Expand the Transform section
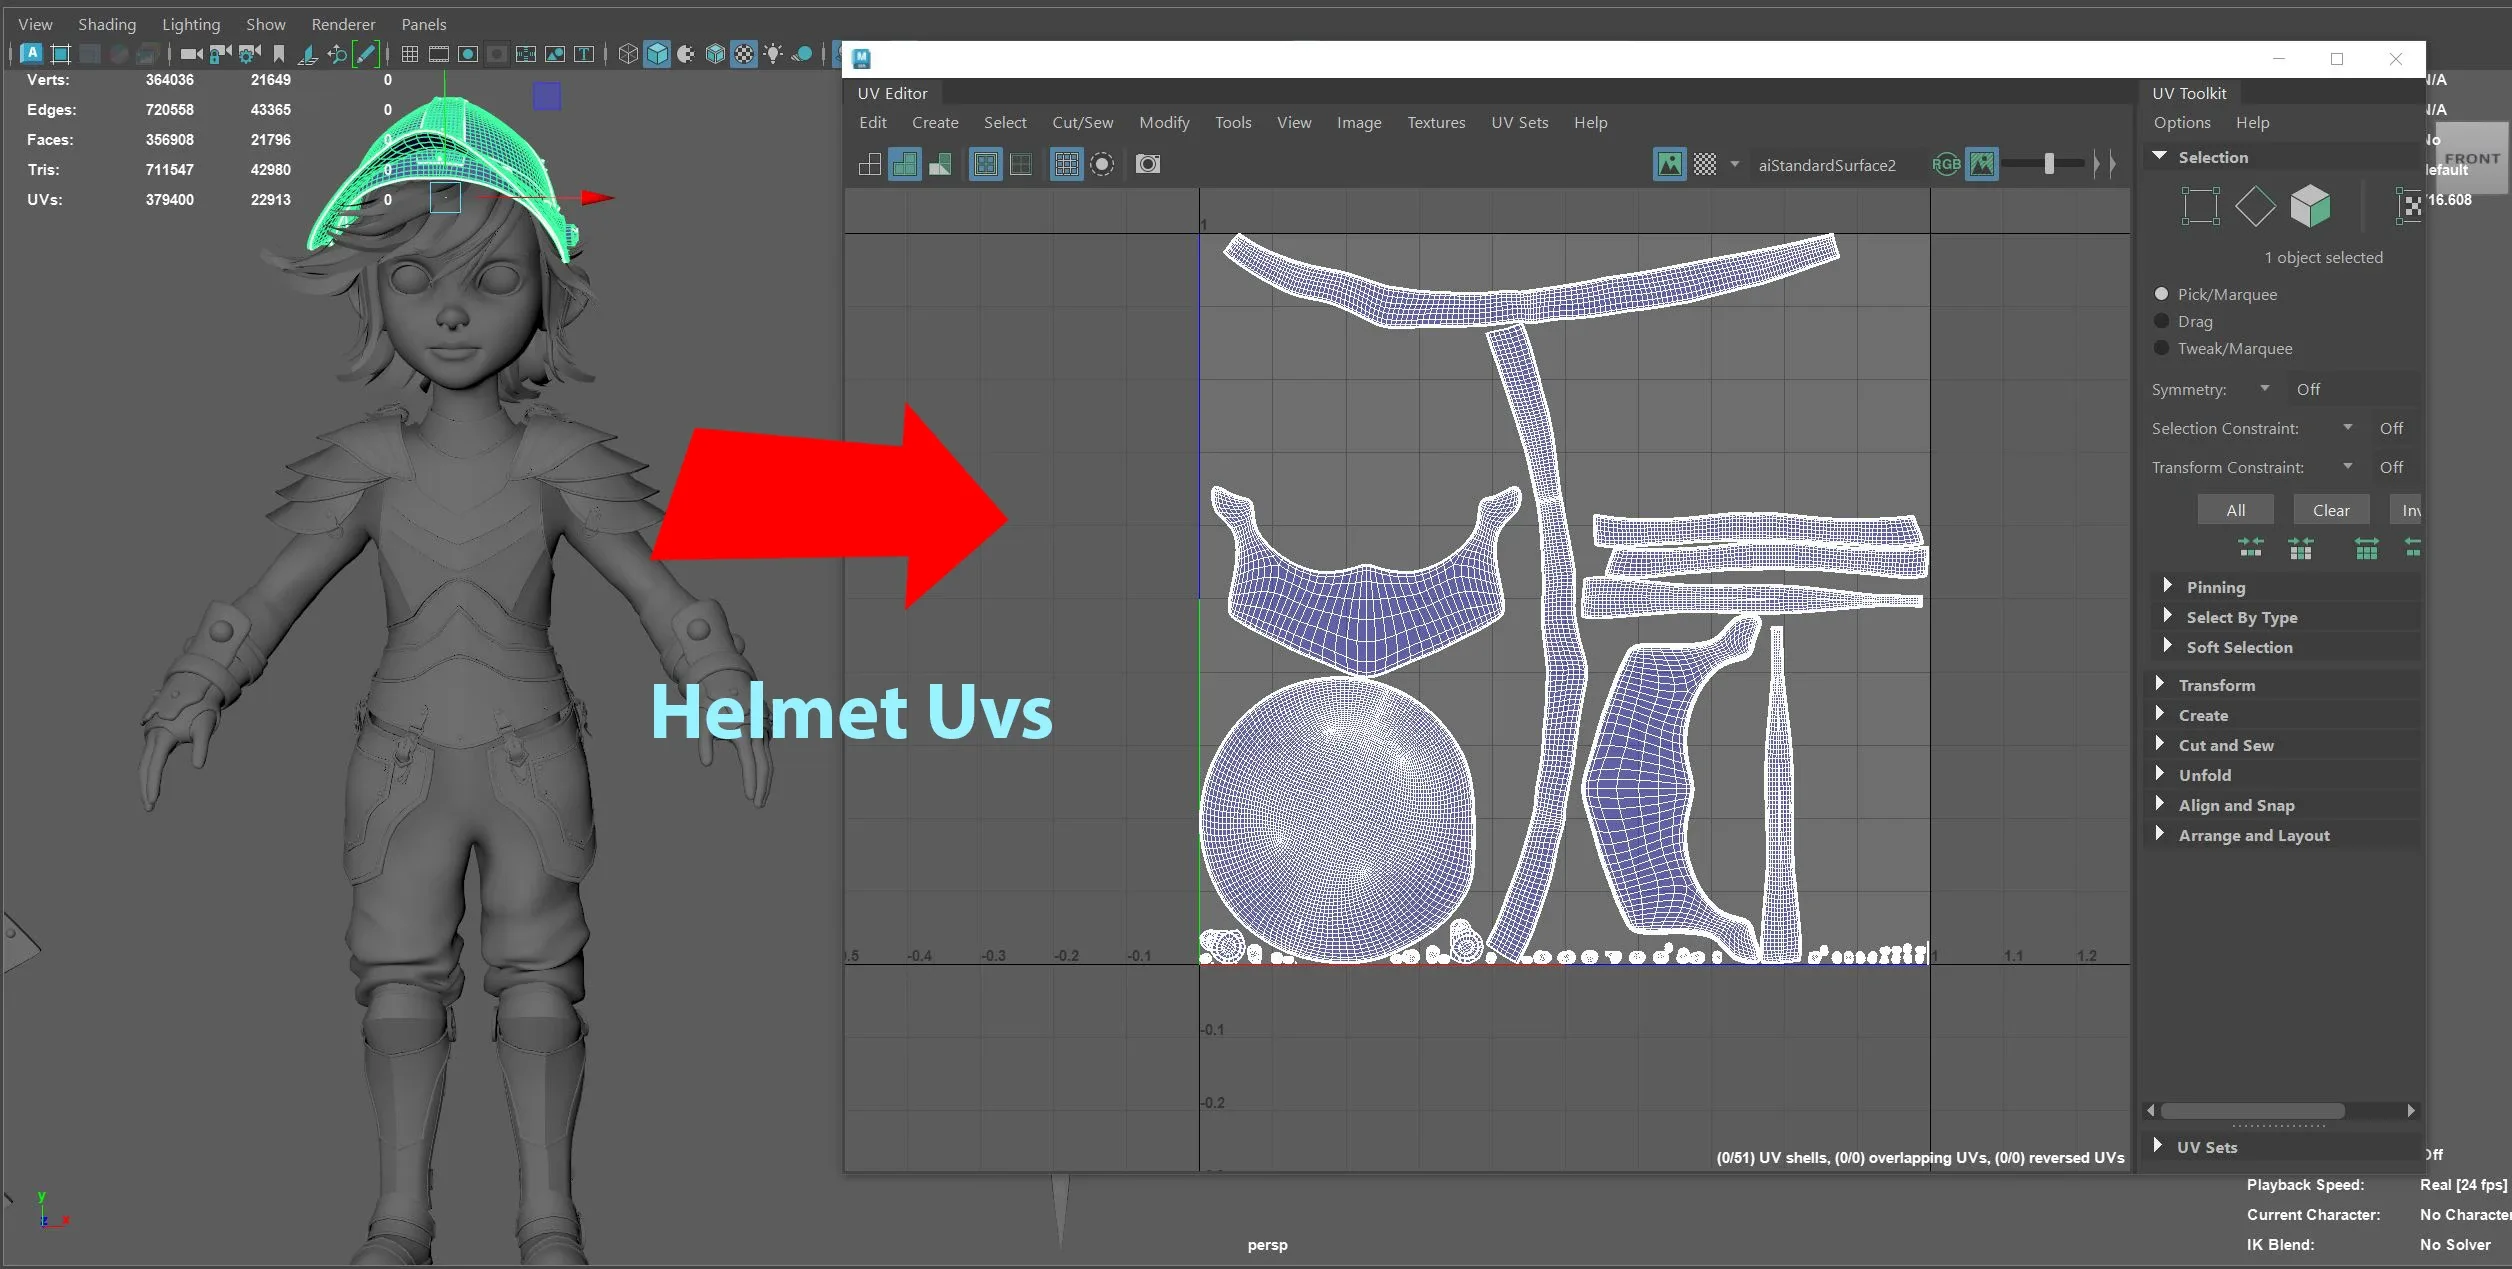 2159,684
